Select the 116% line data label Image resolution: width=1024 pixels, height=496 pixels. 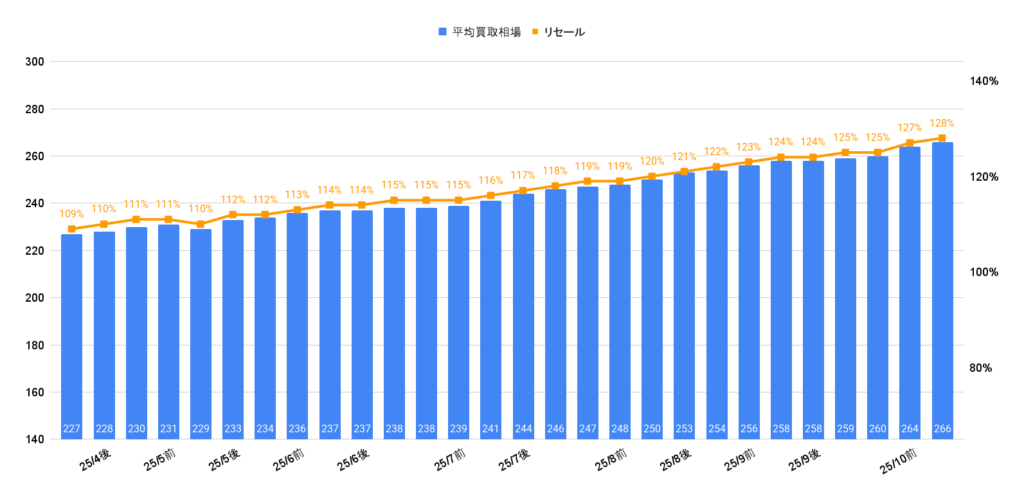[491, 181]
